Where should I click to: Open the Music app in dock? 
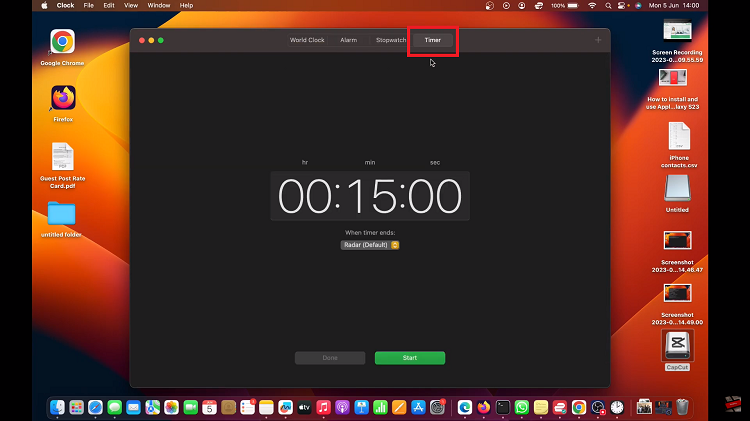(323, 407)
